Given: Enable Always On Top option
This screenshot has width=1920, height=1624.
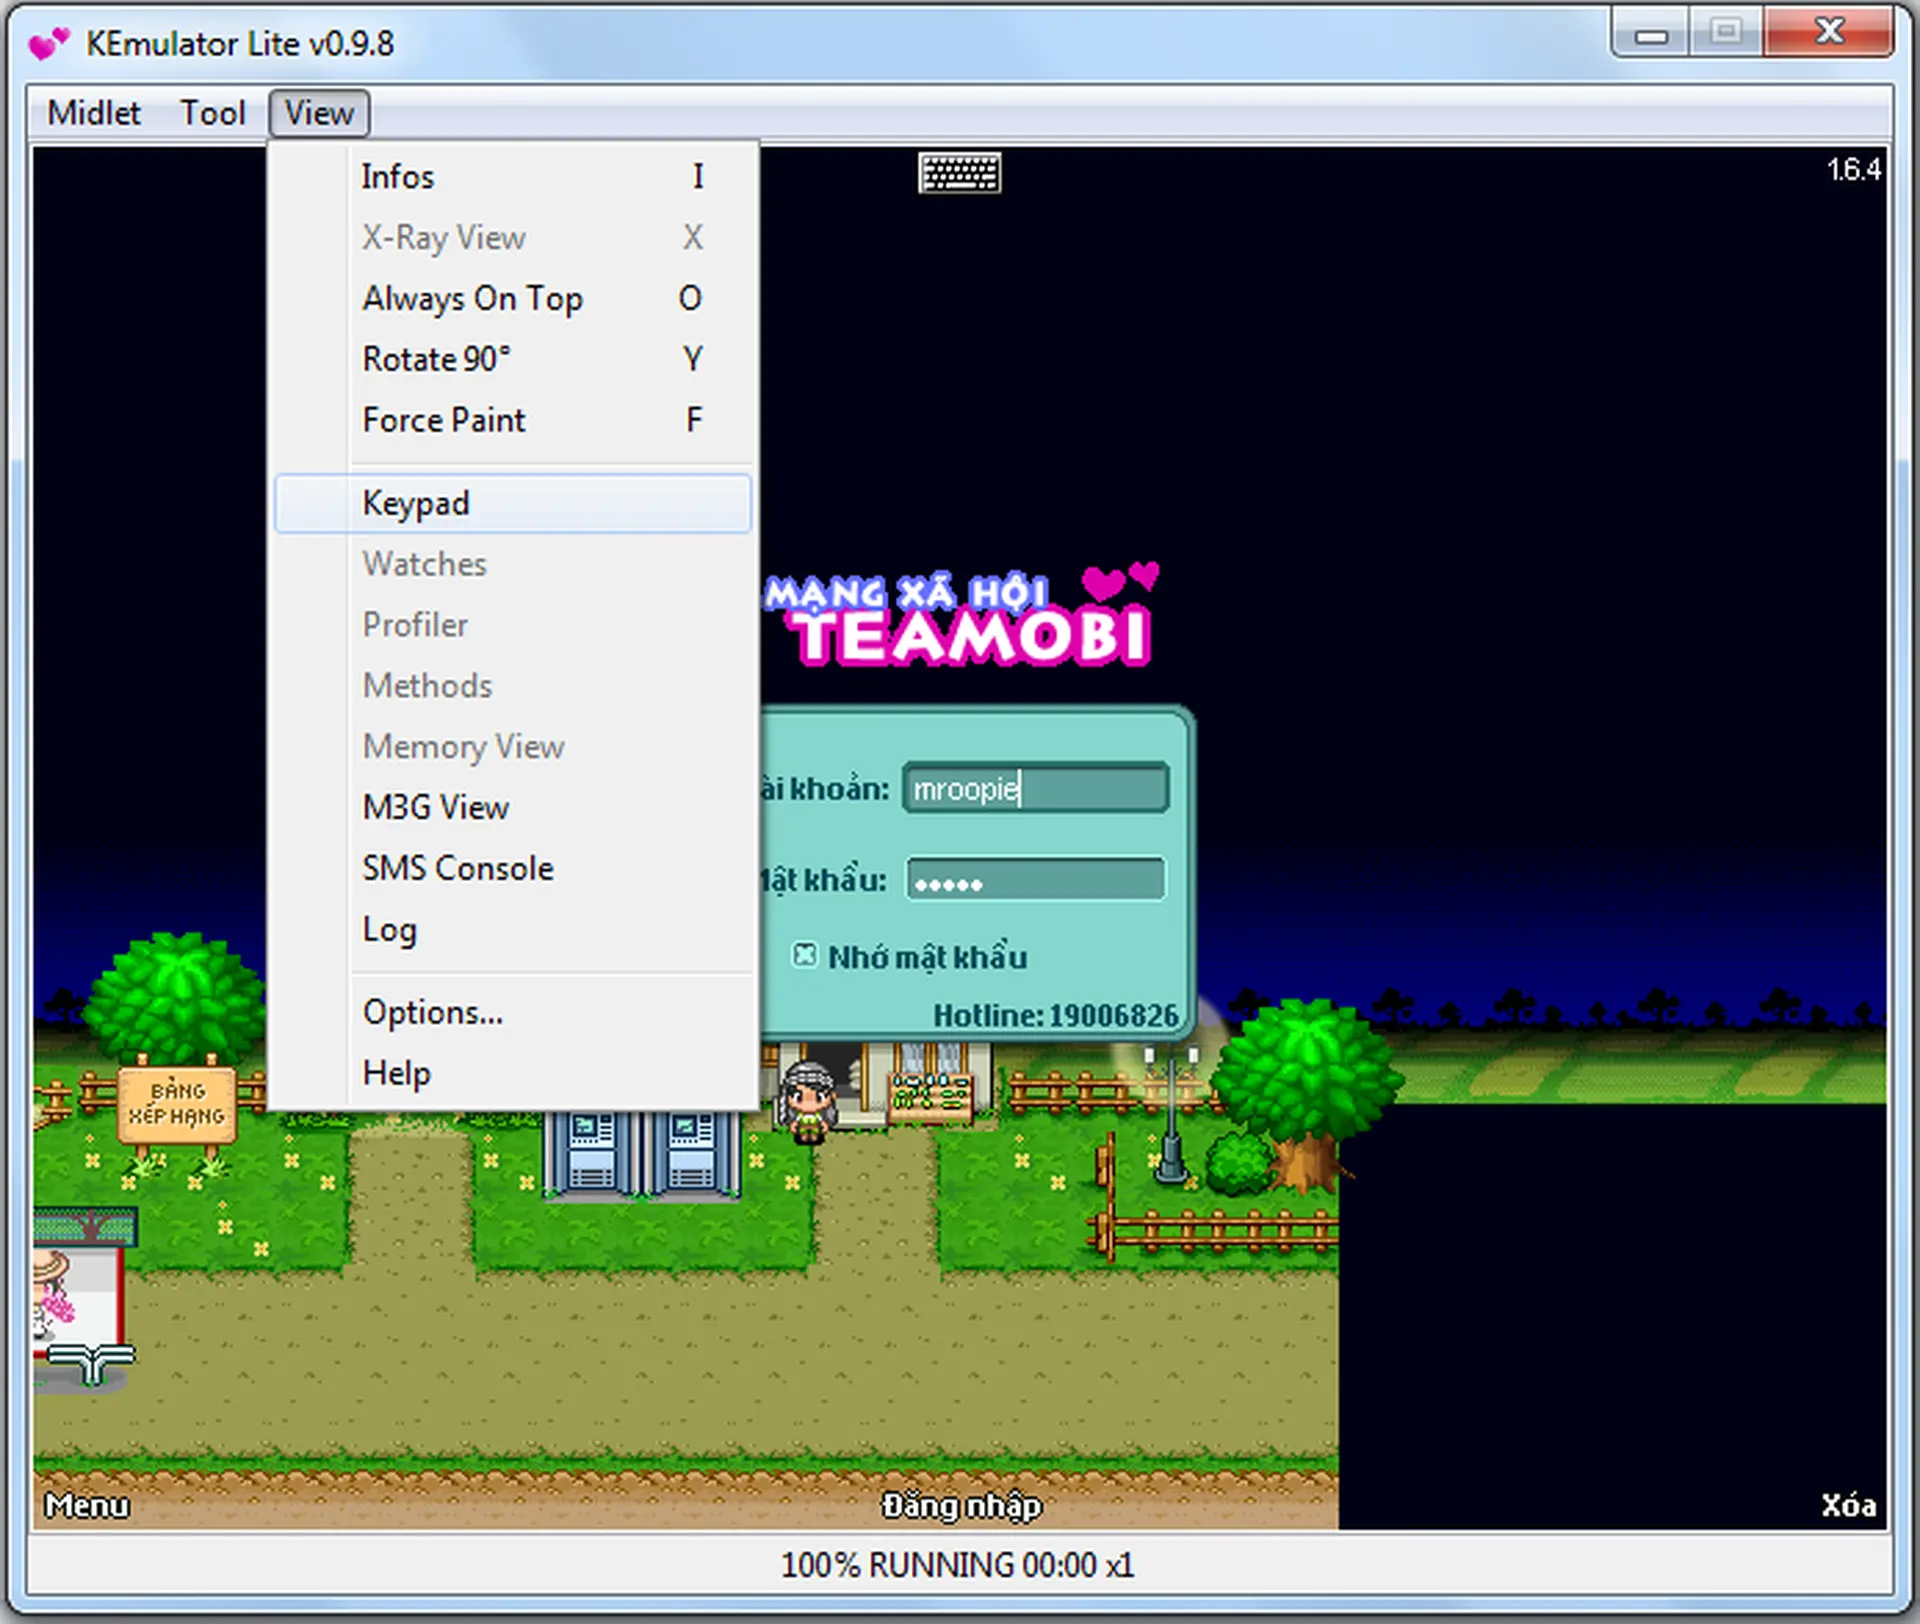Looking at the screenshot, I should coord(513,298).
